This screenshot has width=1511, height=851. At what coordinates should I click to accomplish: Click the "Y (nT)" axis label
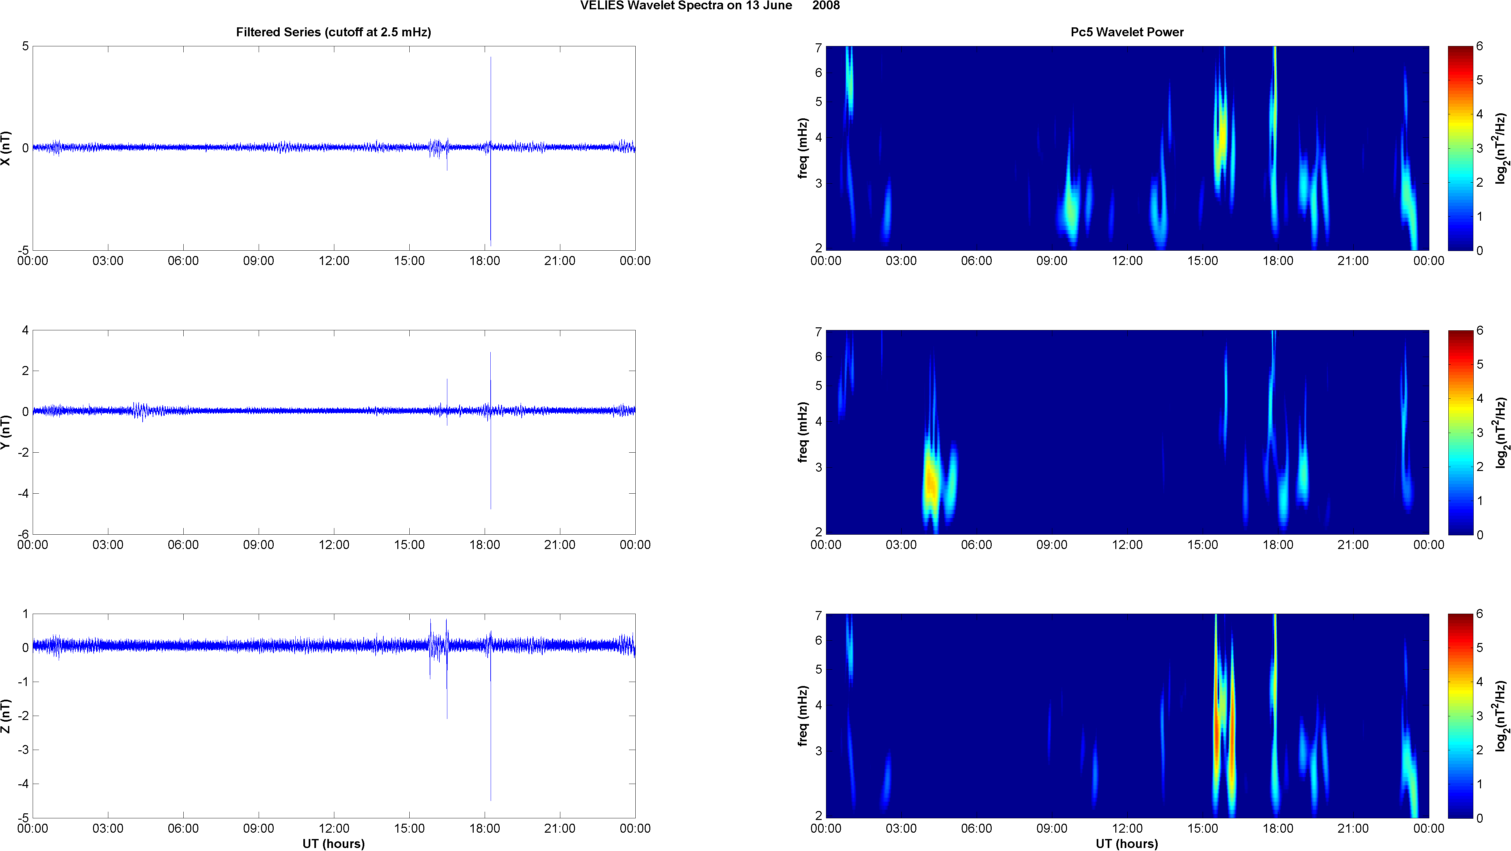(7, 432)
